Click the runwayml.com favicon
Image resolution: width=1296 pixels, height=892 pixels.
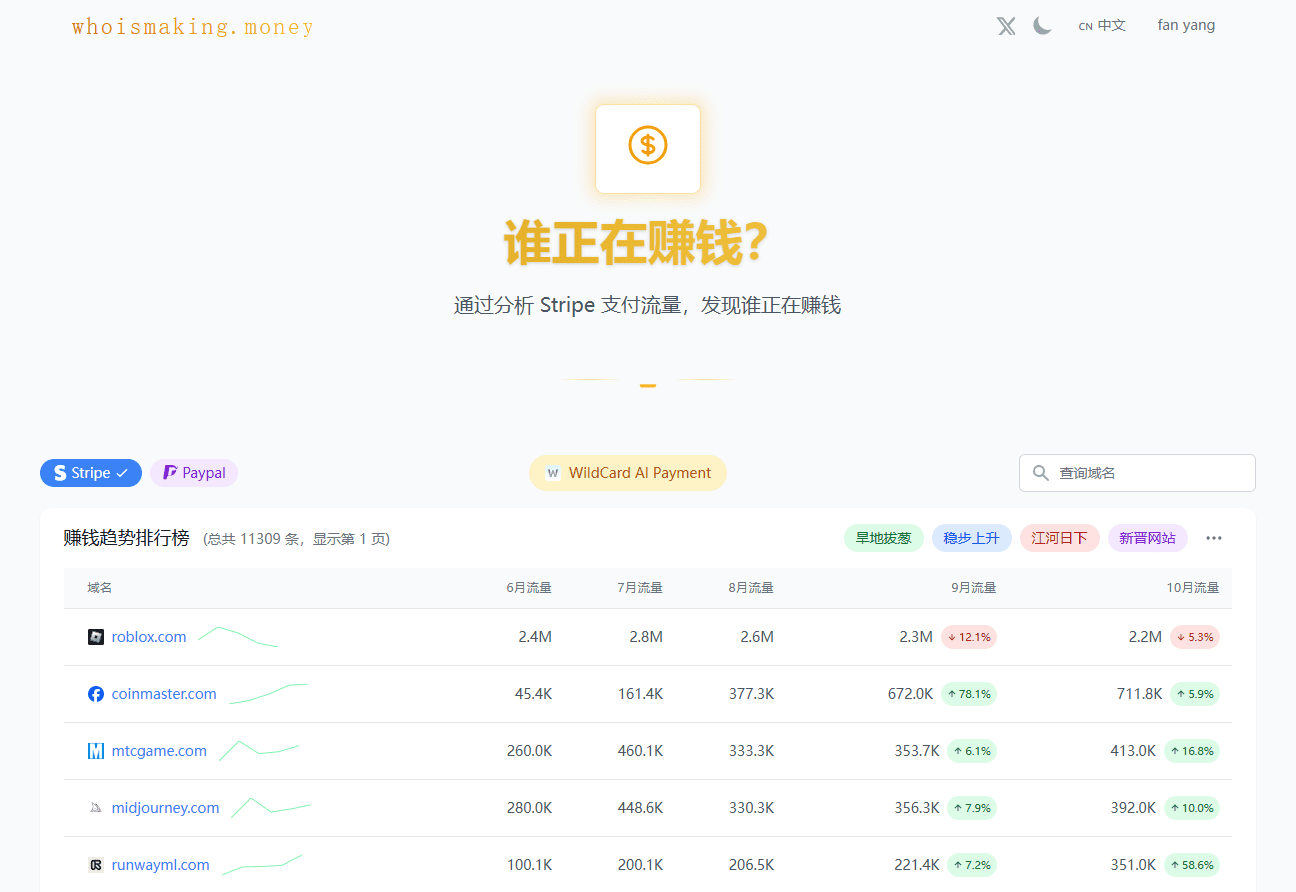point(96,865)
